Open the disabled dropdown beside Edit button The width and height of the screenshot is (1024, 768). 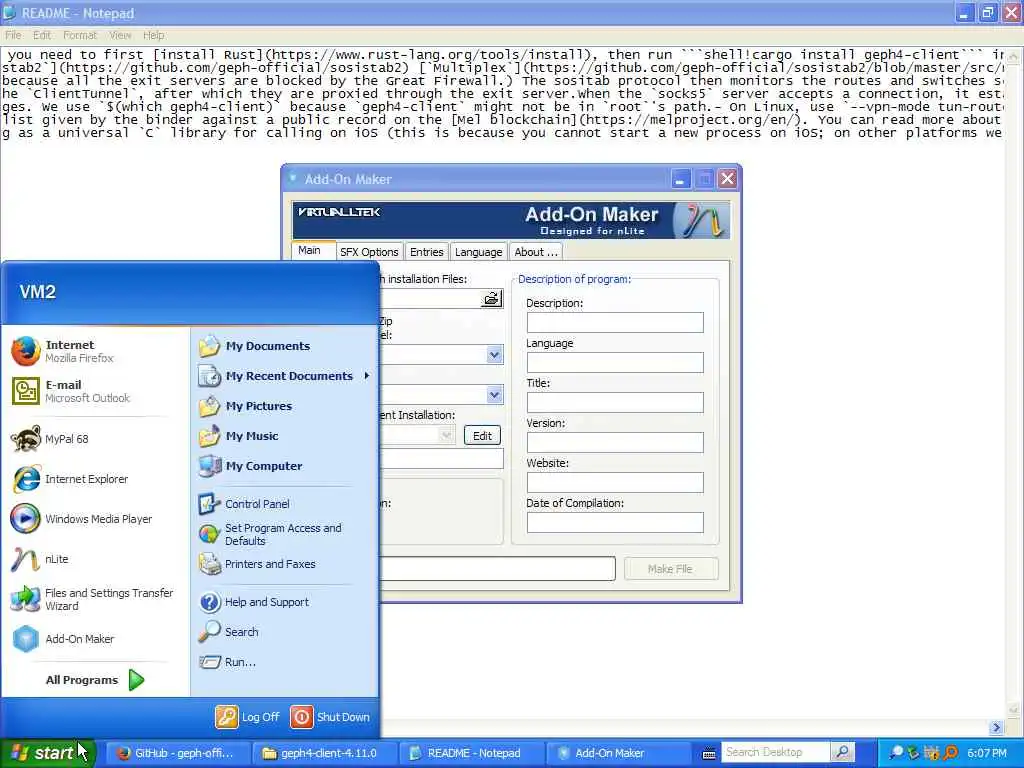[446, 435]
